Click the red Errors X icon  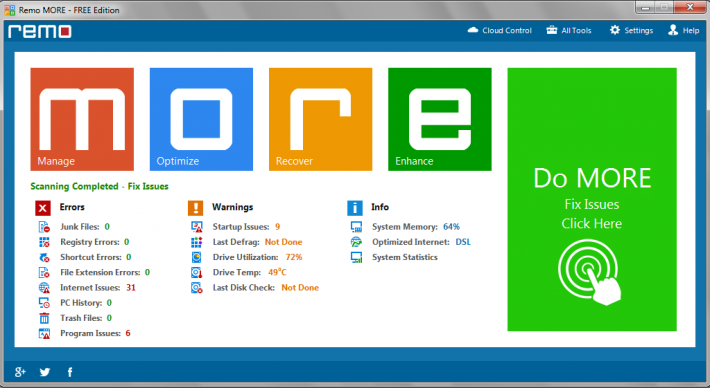pos(43,208)
